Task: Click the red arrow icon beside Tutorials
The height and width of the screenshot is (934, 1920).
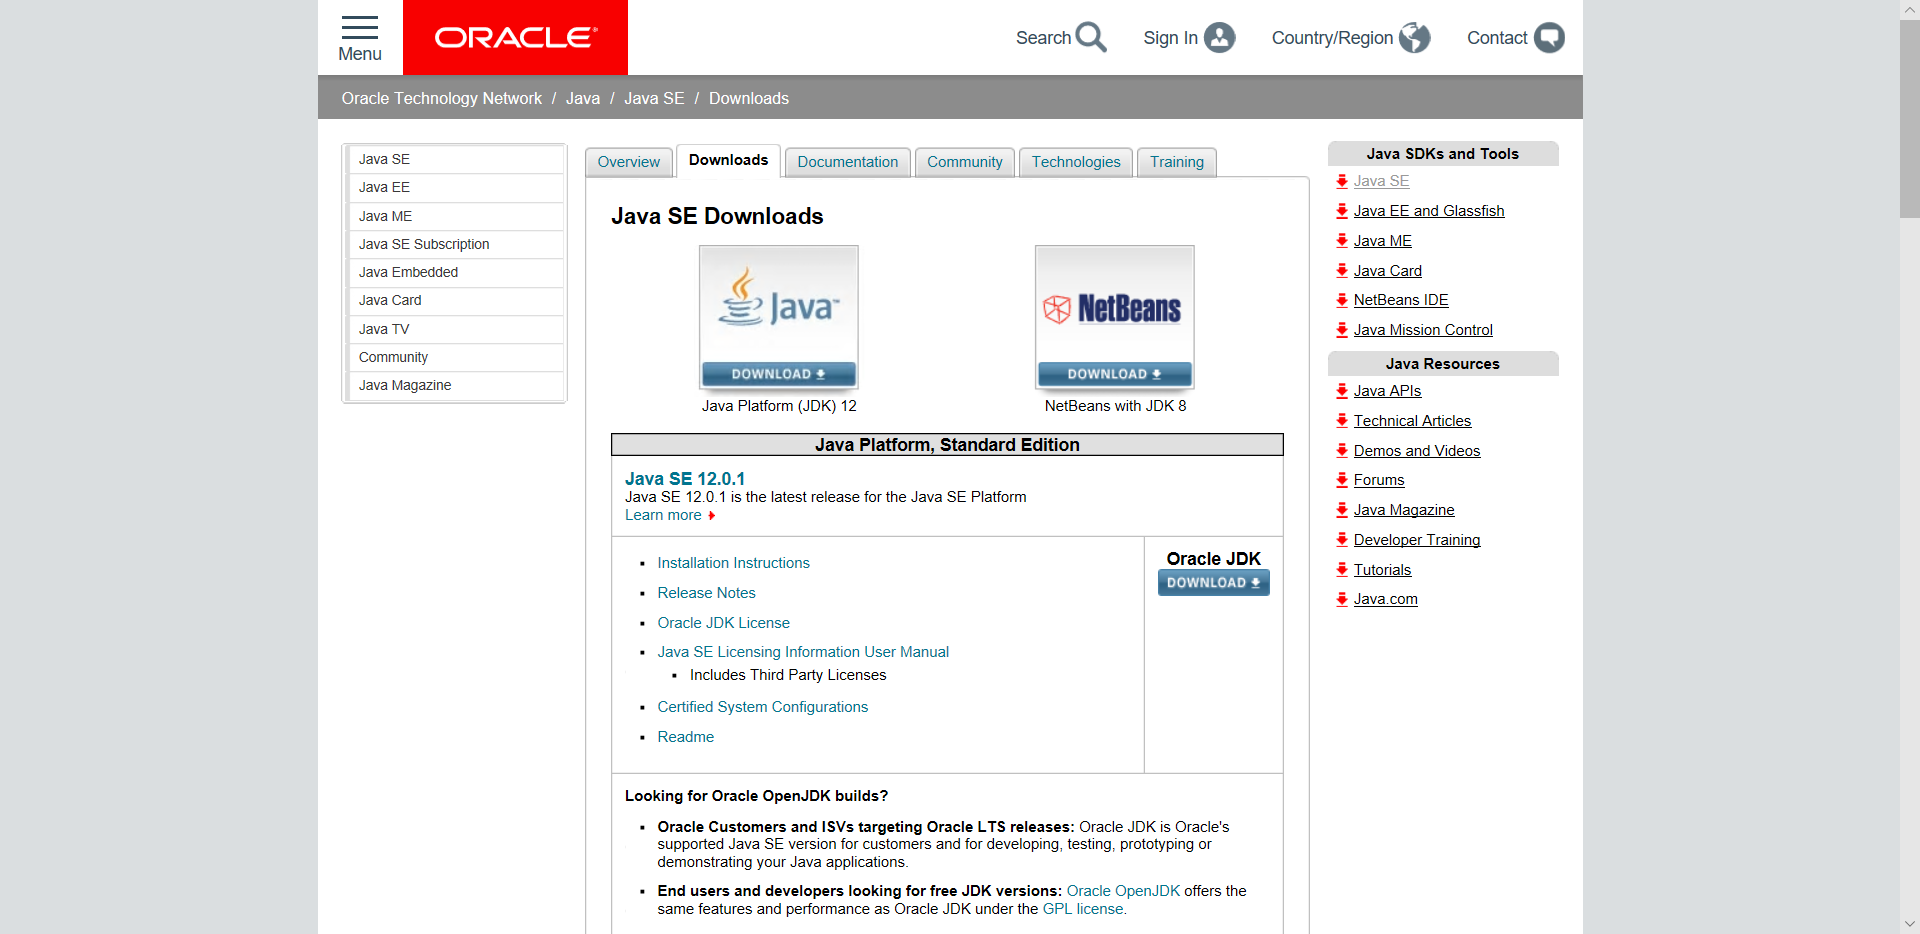Action: pos(1342,570)
